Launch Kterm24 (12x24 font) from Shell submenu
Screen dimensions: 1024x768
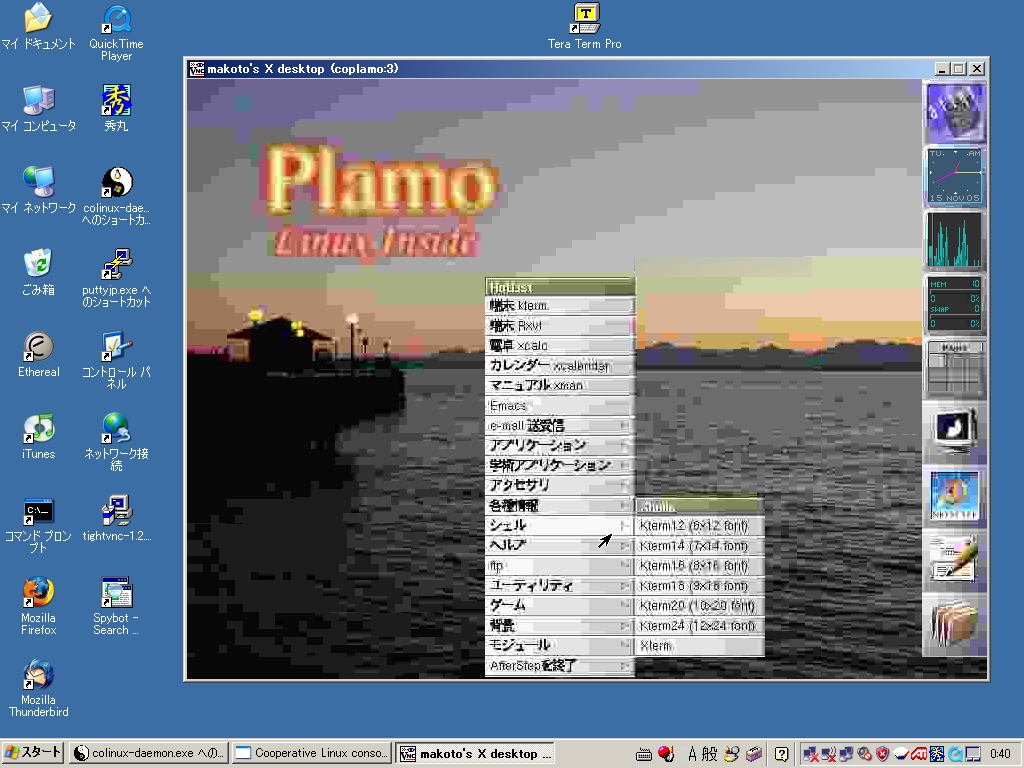click(x=700, y=626)
